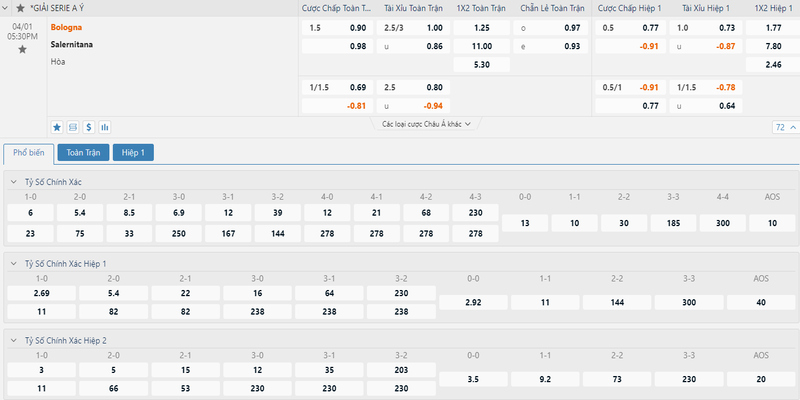800x400 pixels.
Task: Pick first-half correct score 1-0 at 2.69
Action: 42,293
